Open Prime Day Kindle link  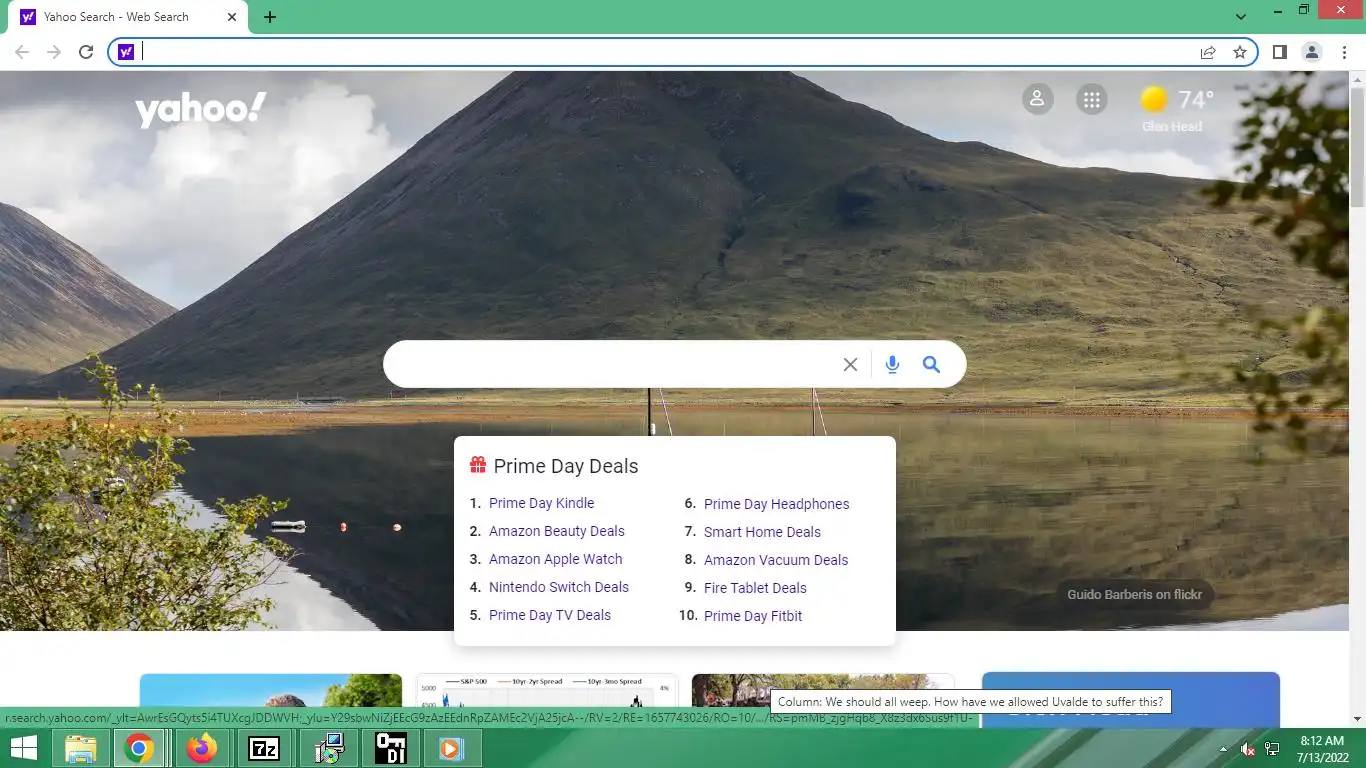[541, 503]
